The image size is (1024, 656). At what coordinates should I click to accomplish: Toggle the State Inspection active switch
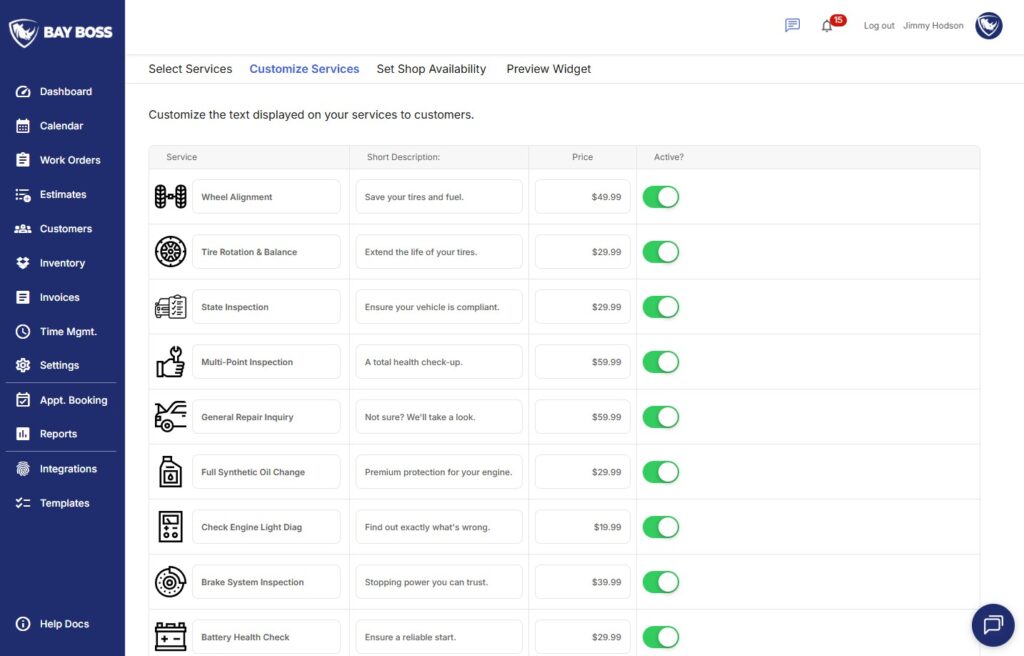click(660, 307)
